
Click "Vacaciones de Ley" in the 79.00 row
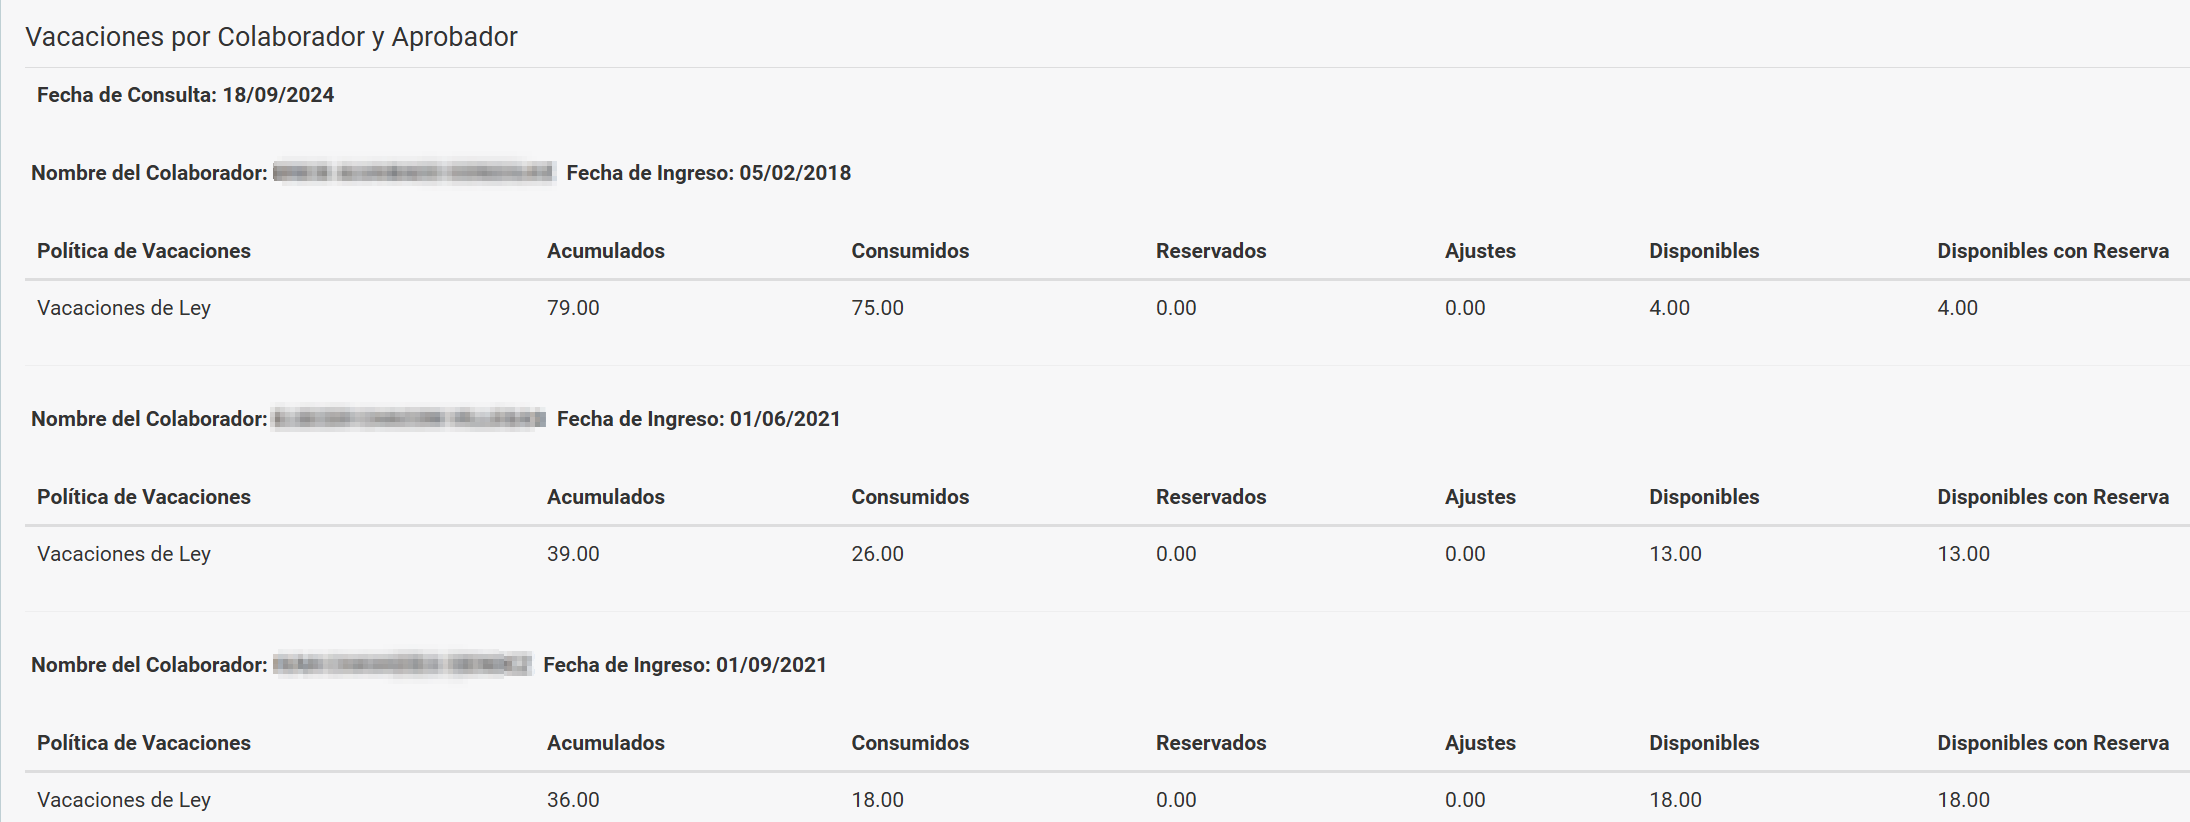(x=124, y=308)
